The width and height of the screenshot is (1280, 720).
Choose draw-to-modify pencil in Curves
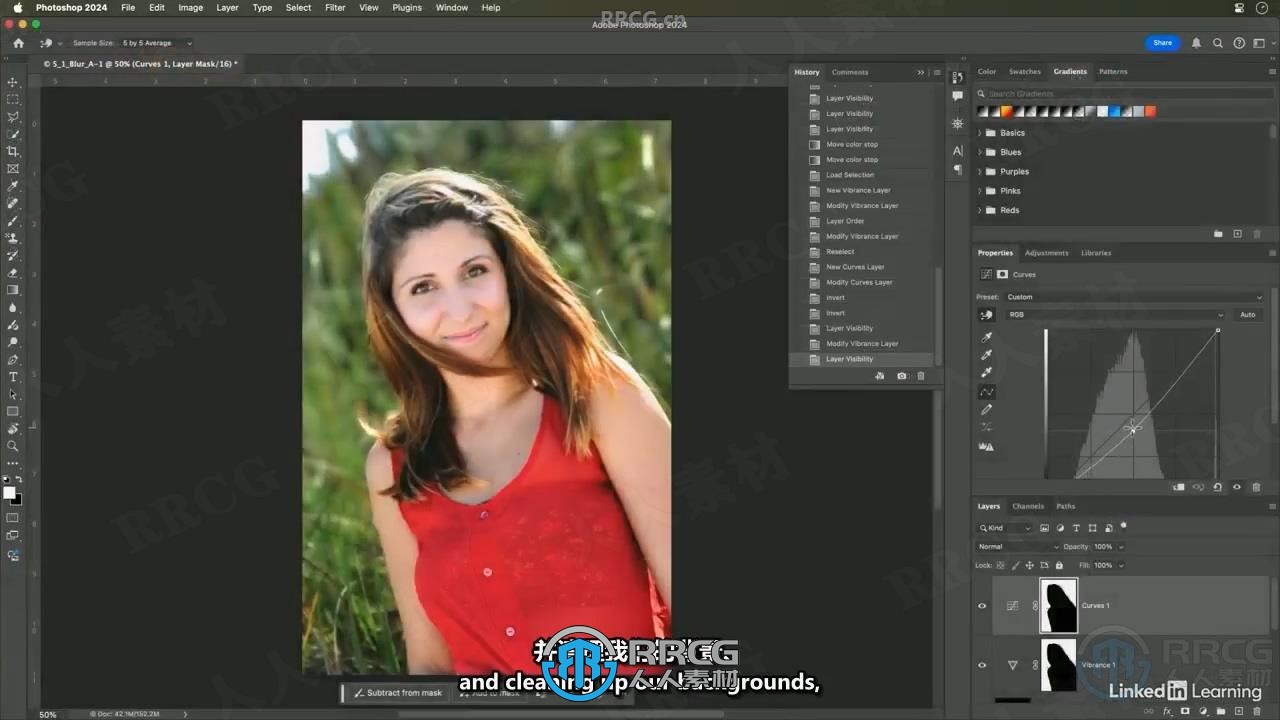[987, 410]
